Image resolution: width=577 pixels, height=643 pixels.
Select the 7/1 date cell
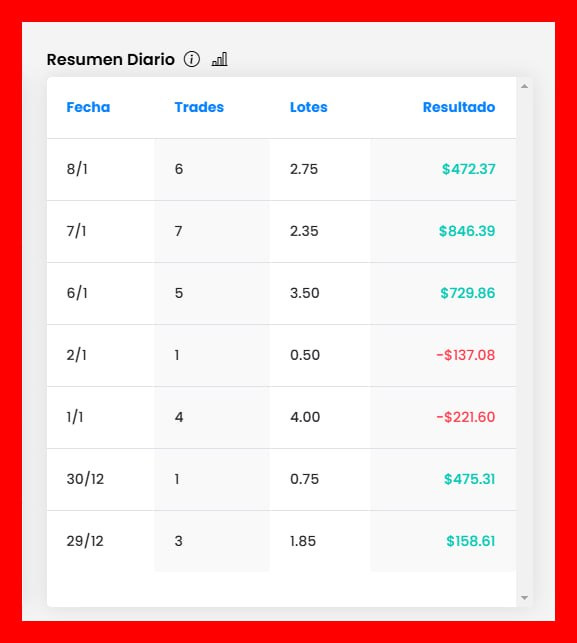coord(76,231)
